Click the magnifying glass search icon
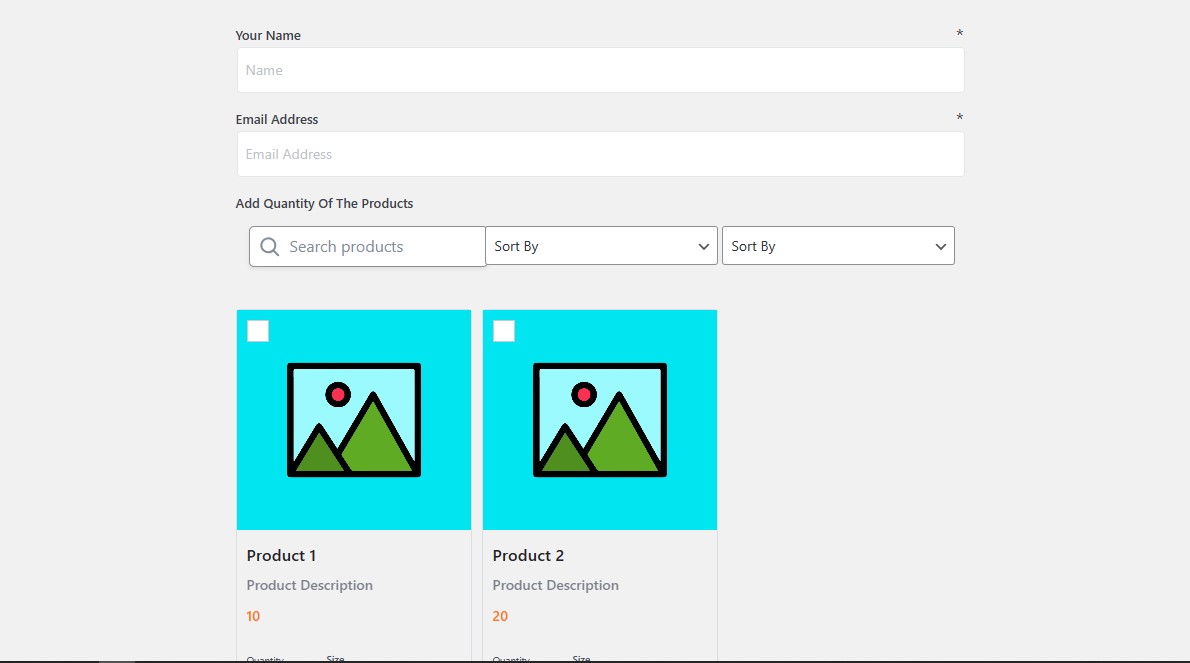 click(x=268, y=246)
